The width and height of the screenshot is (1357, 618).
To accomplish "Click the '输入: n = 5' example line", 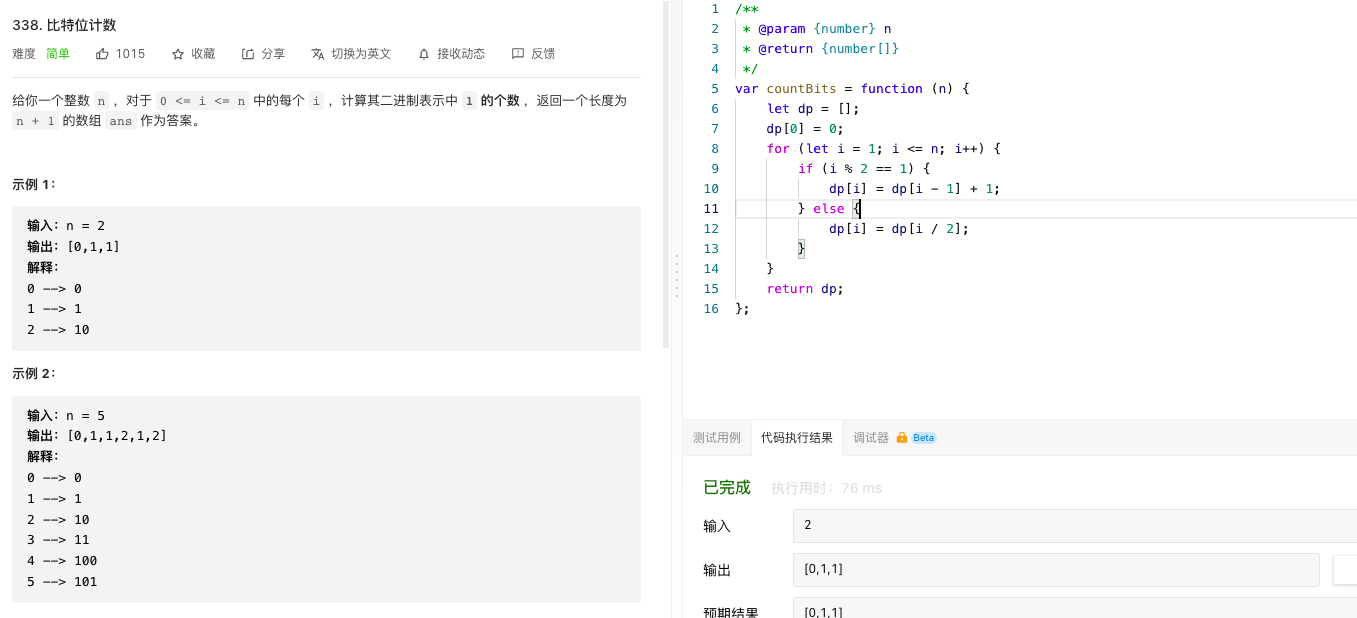I will 66,415.
